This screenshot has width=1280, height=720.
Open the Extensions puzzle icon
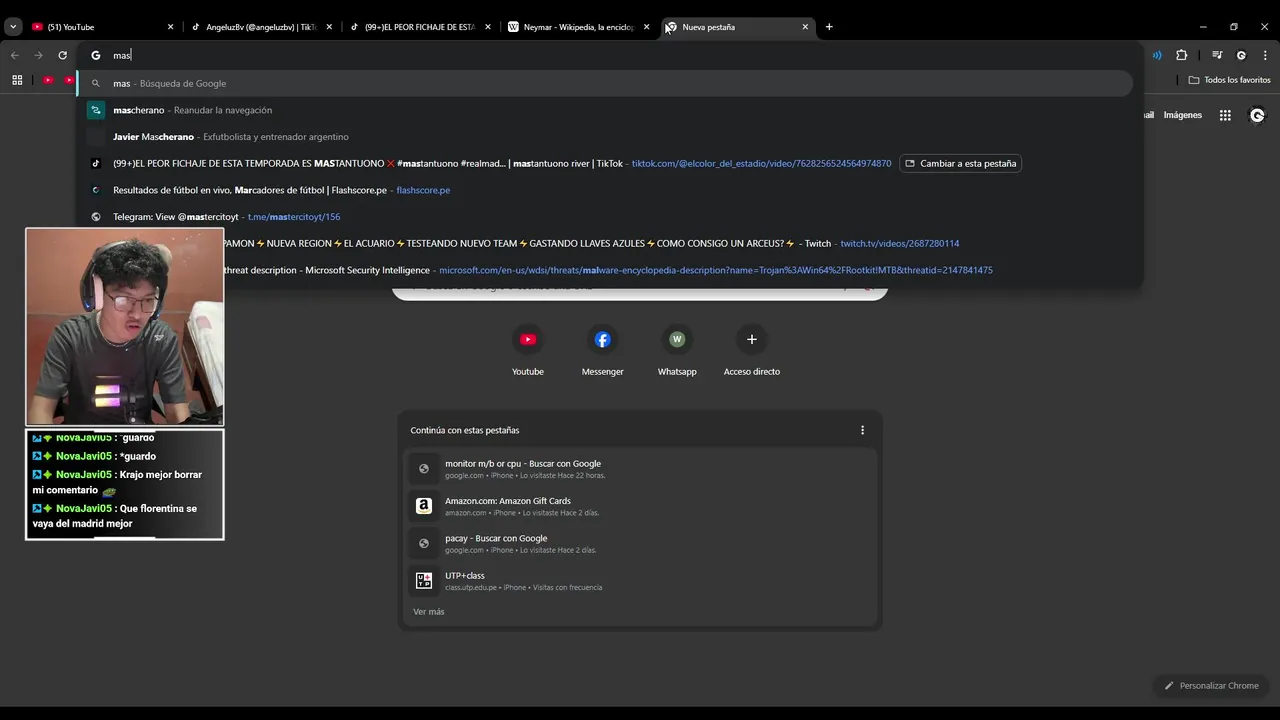[1181, 55]
